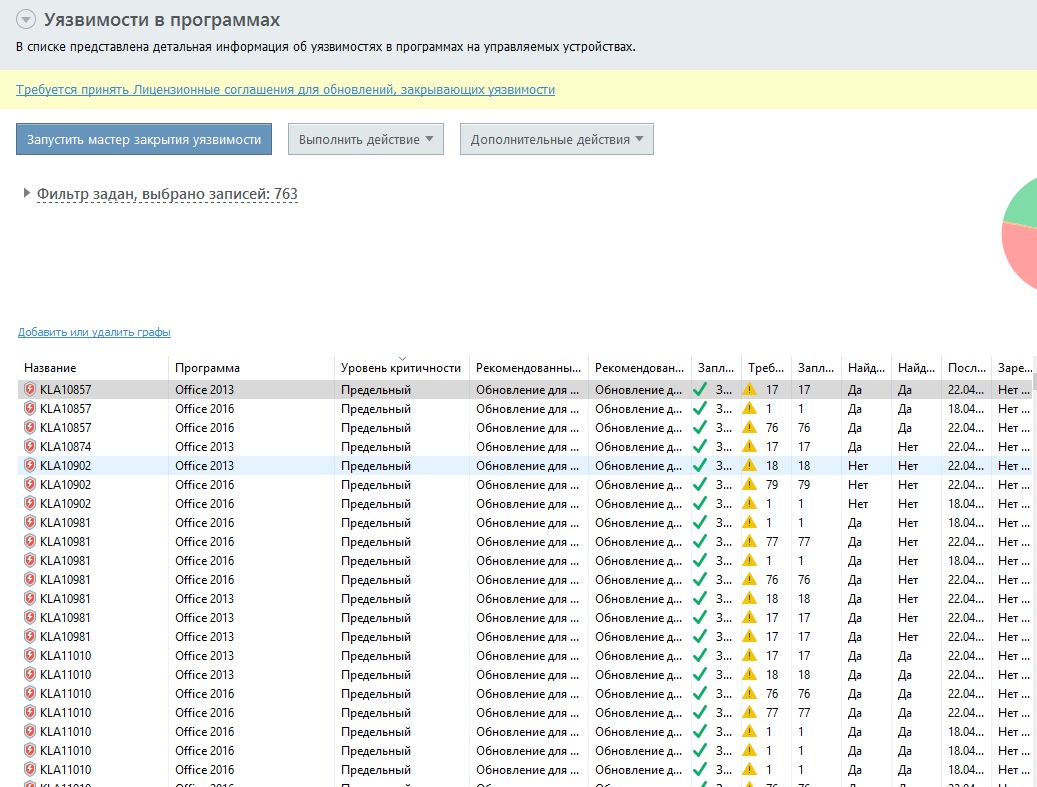Click the value 79 next to warning icon
The image size is (1037, 787).
pyautogui.click(x=772, y=485)
